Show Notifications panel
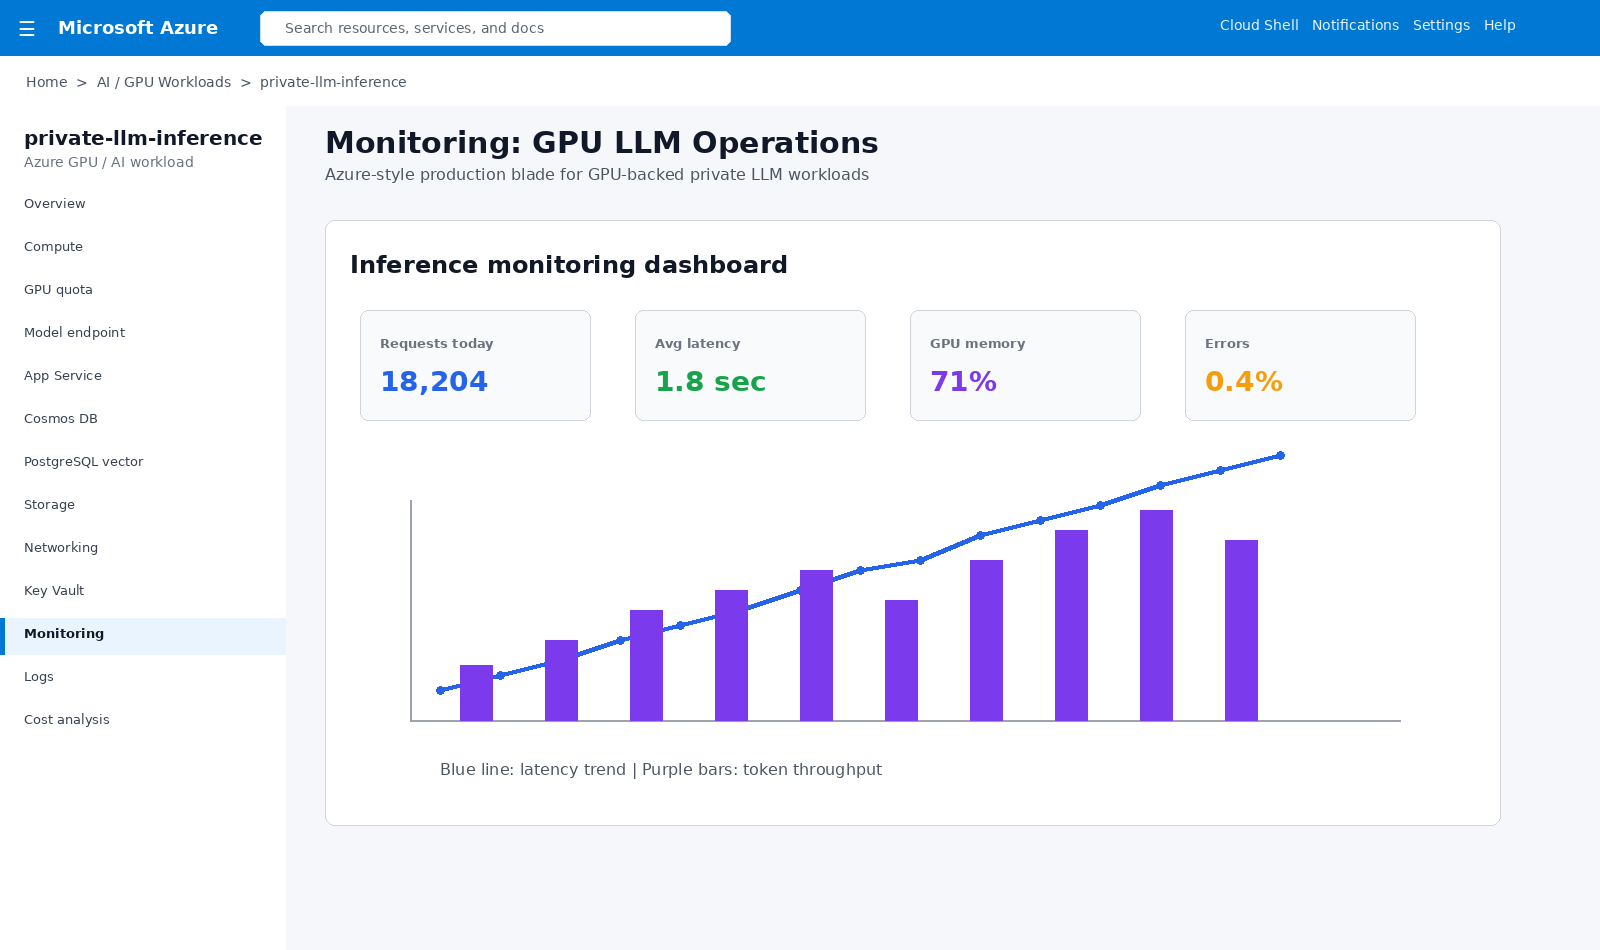Viewport: 1600px width, 950px height. click(1355, 25)
